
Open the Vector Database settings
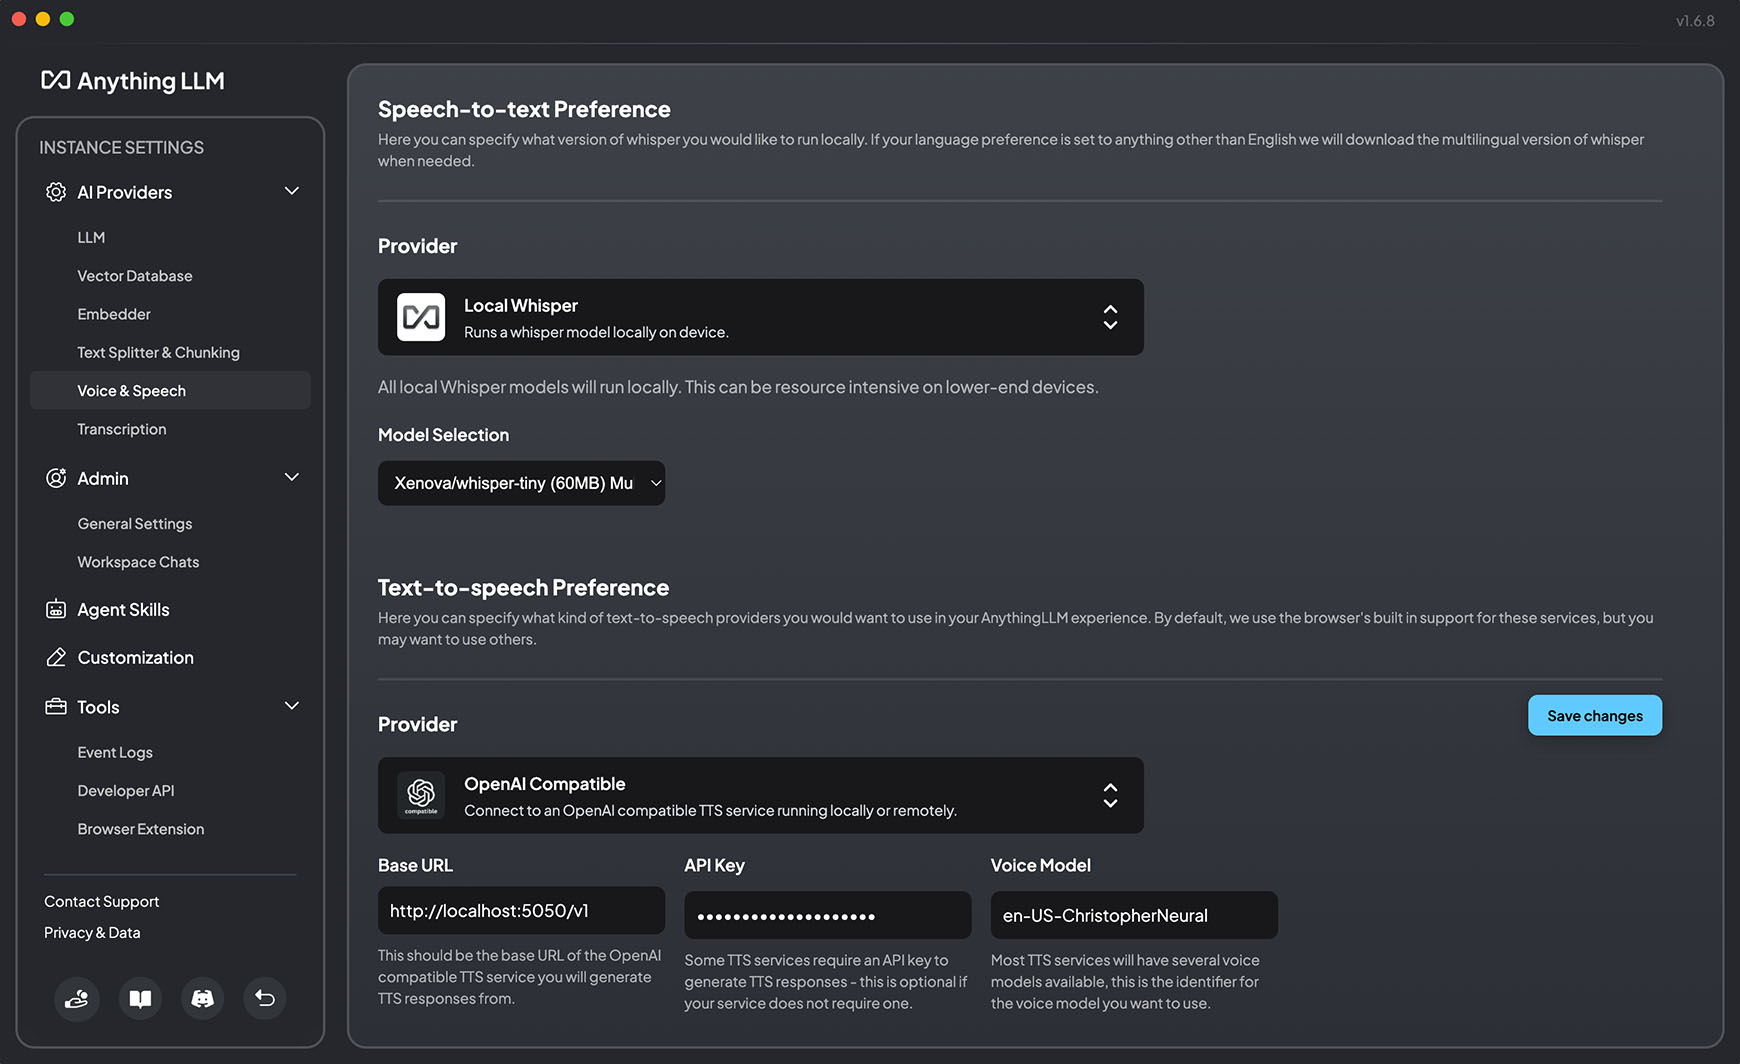tap(135, 276)
